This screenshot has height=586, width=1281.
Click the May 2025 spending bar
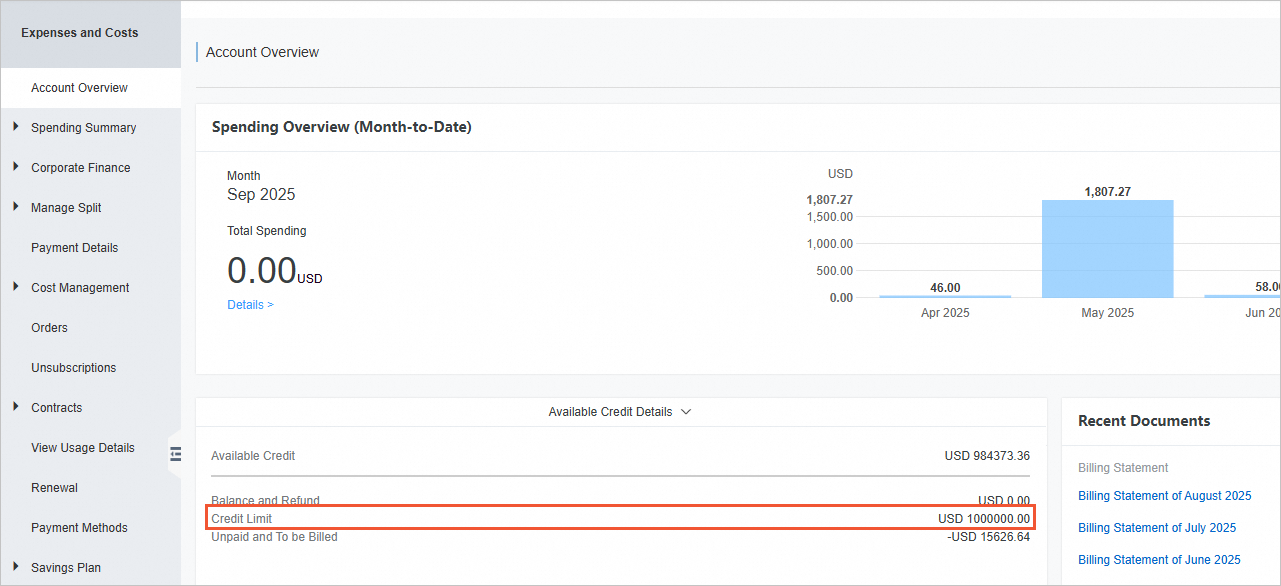[x=1107, y=249]
